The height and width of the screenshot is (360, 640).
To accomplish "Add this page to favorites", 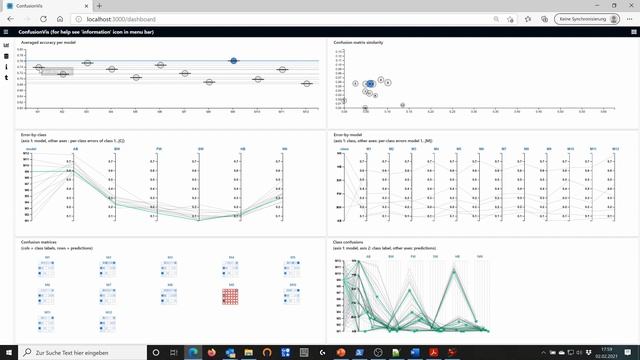I will [x=510, y=19].
